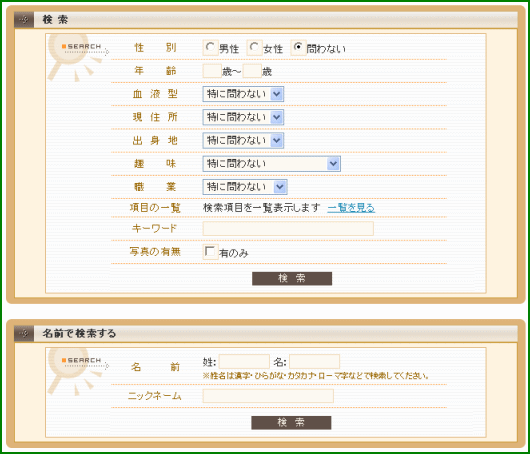This screenshot has width=530, height=454.
Task: Click the minimum age input box
Action: click(212, 71)
